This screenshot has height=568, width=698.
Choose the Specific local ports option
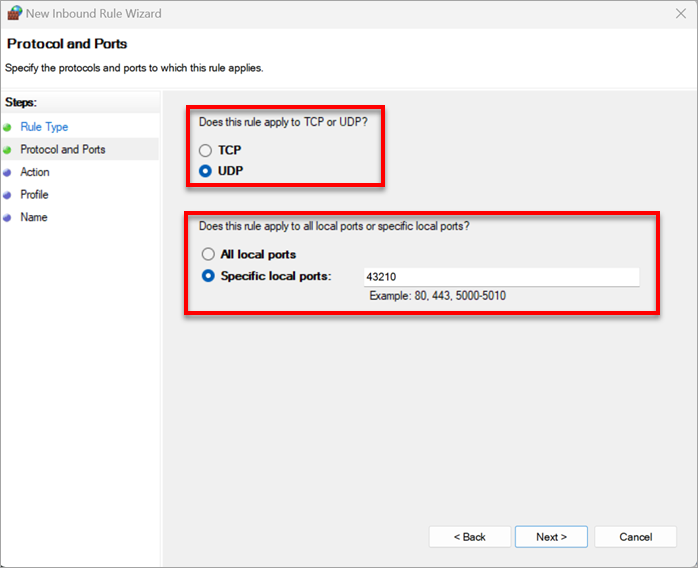[x=208, y=276]
